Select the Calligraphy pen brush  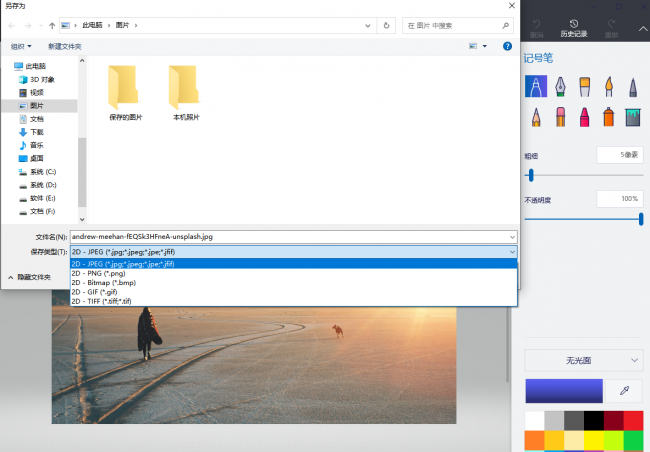(560, 86)
